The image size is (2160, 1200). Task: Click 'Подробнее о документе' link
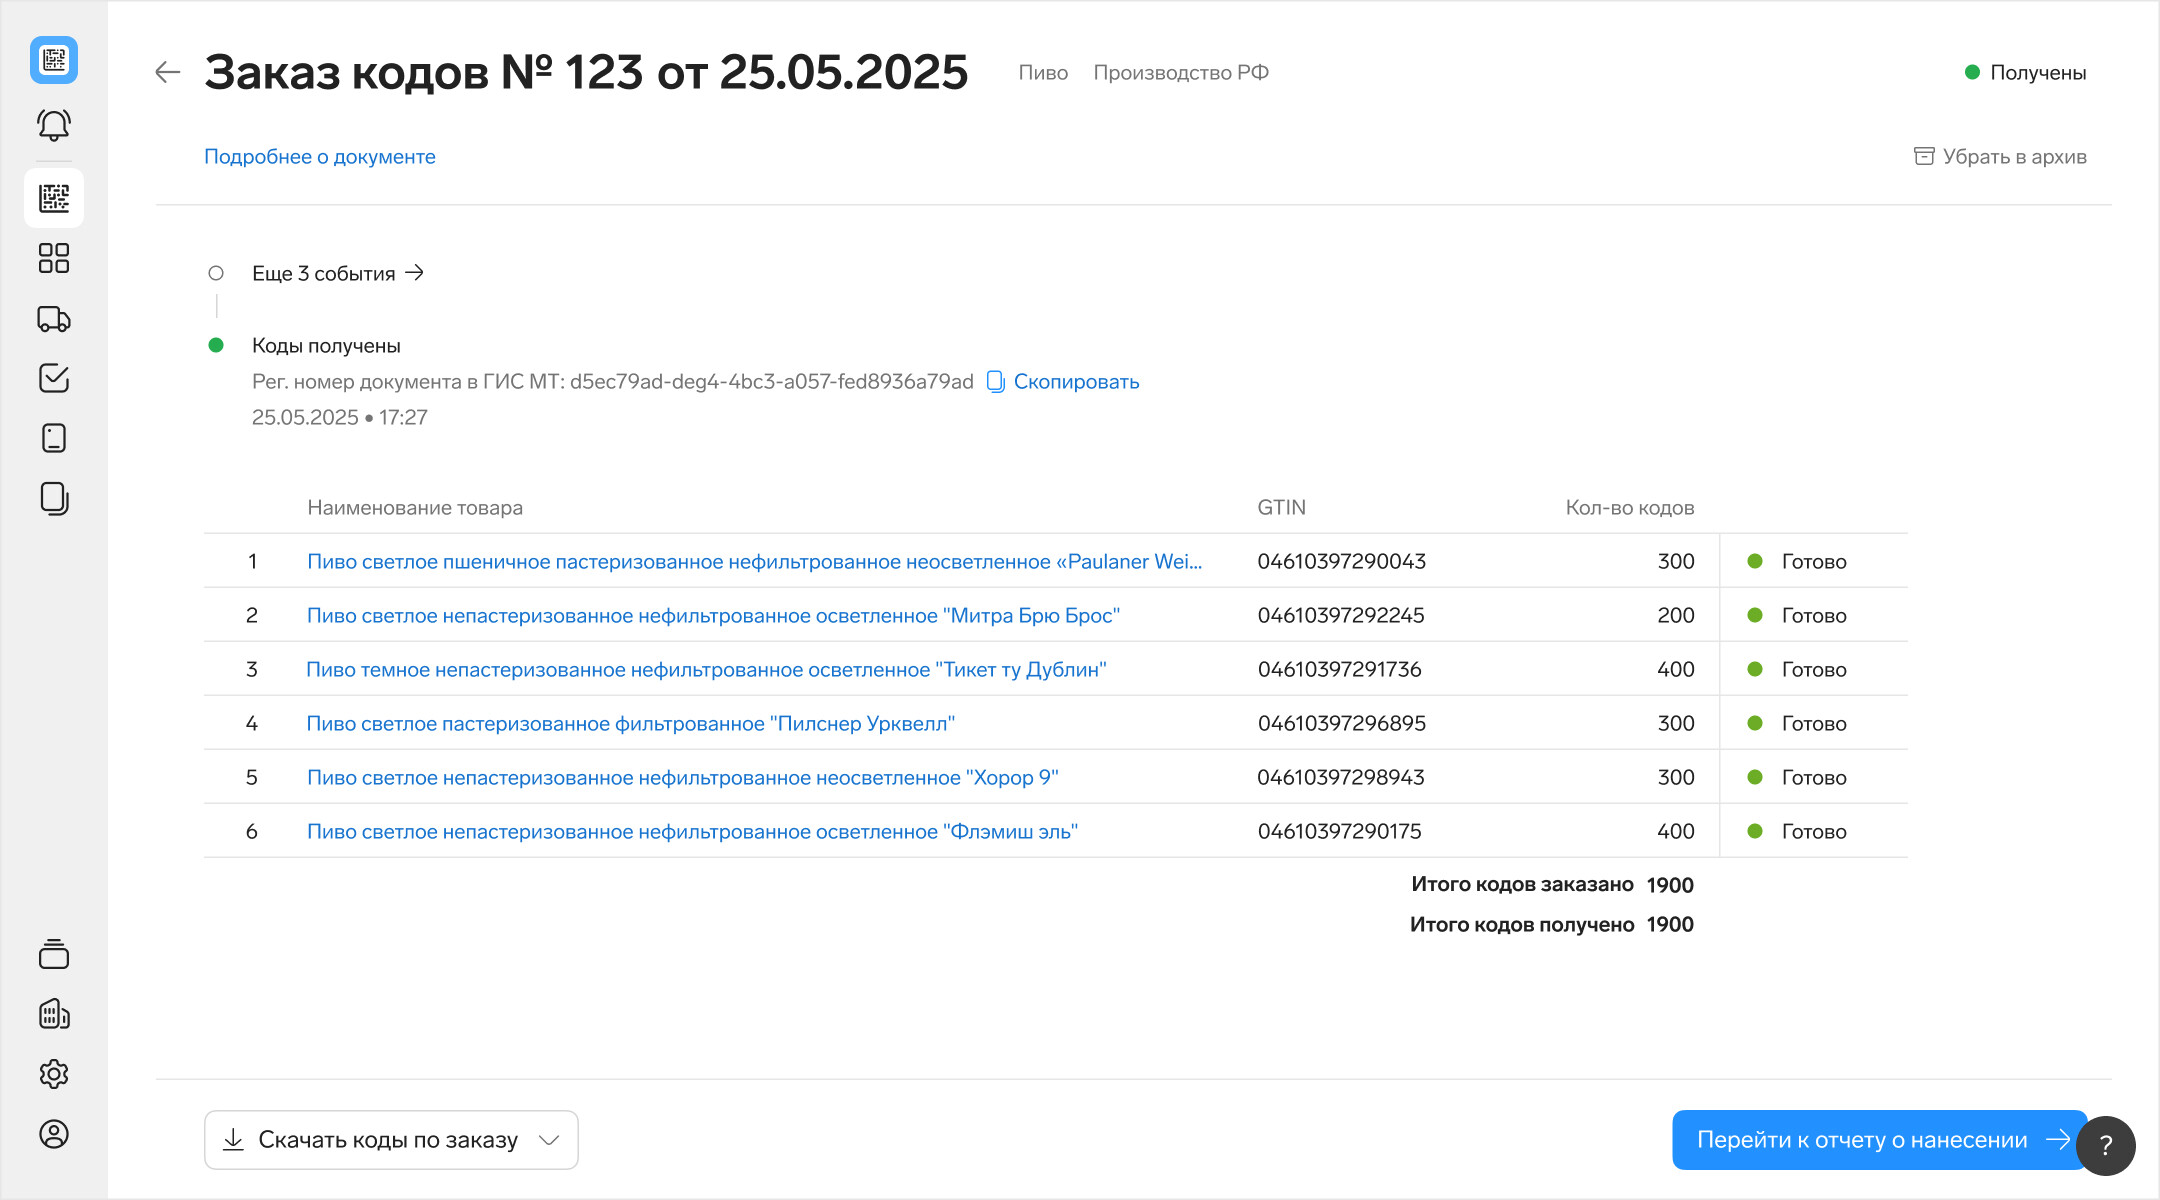click(x=320, y=157)
